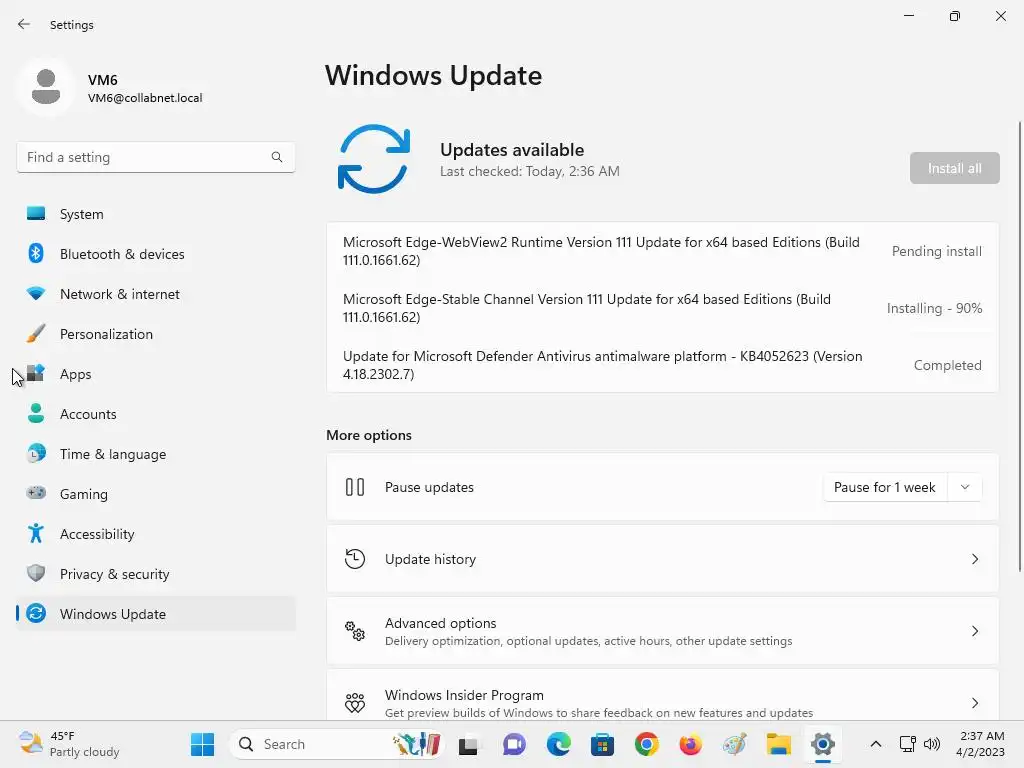
Task: Expand the pause duration dropdown arrow
Action: pos(965,487)
